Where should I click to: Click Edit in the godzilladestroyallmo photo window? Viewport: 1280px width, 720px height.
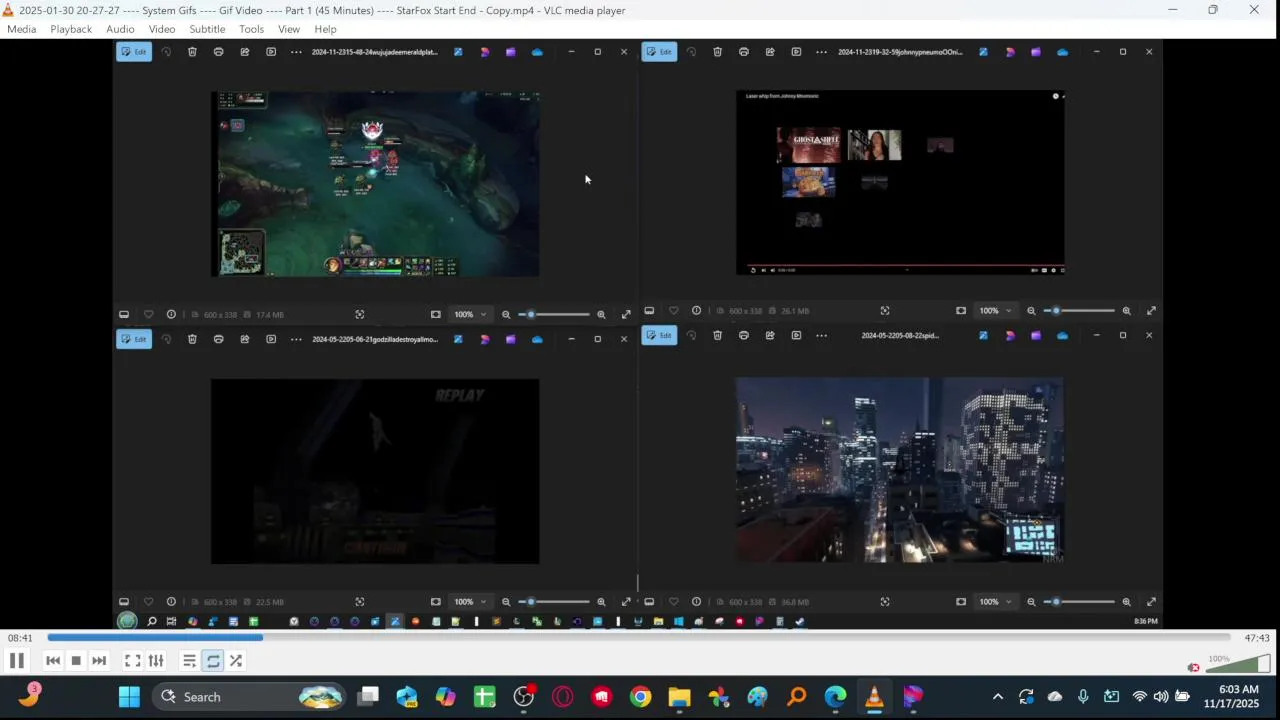click(134, 339)
